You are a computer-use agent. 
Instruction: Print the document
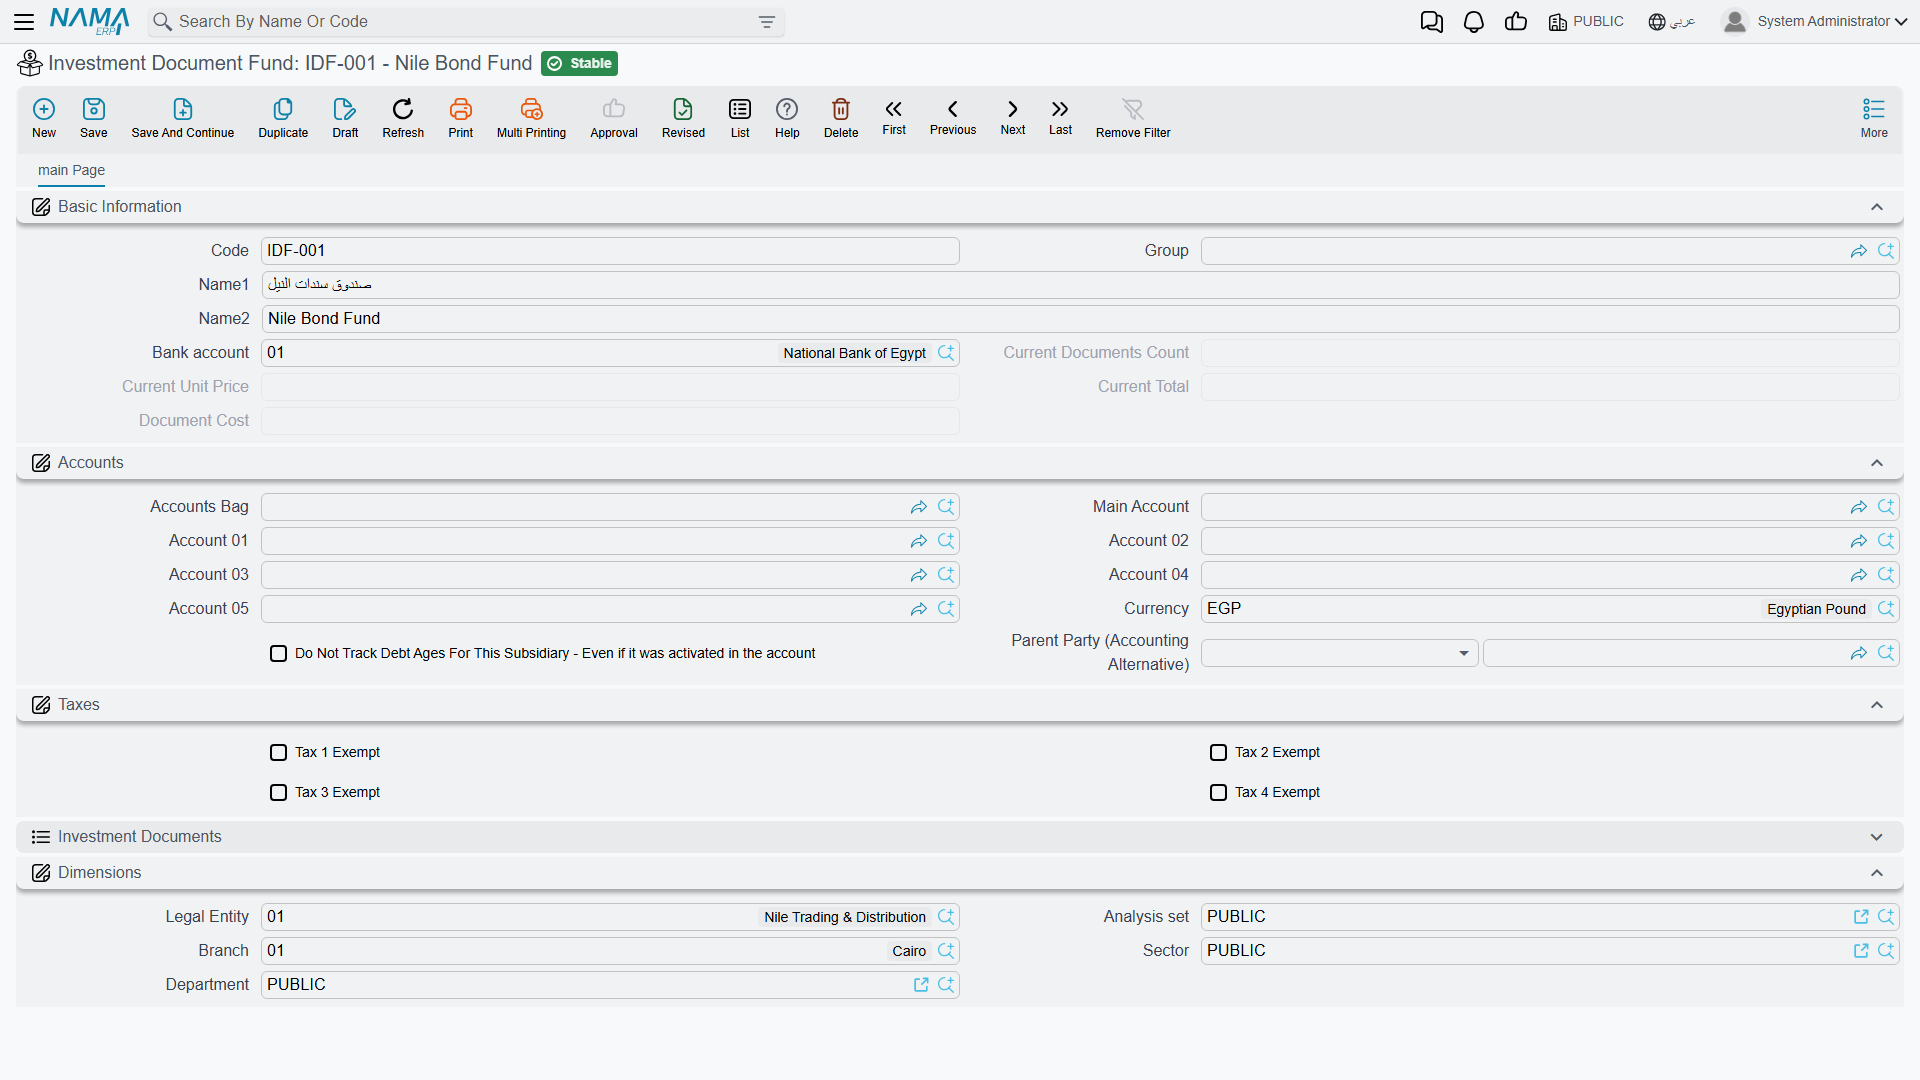coord(461,109)
